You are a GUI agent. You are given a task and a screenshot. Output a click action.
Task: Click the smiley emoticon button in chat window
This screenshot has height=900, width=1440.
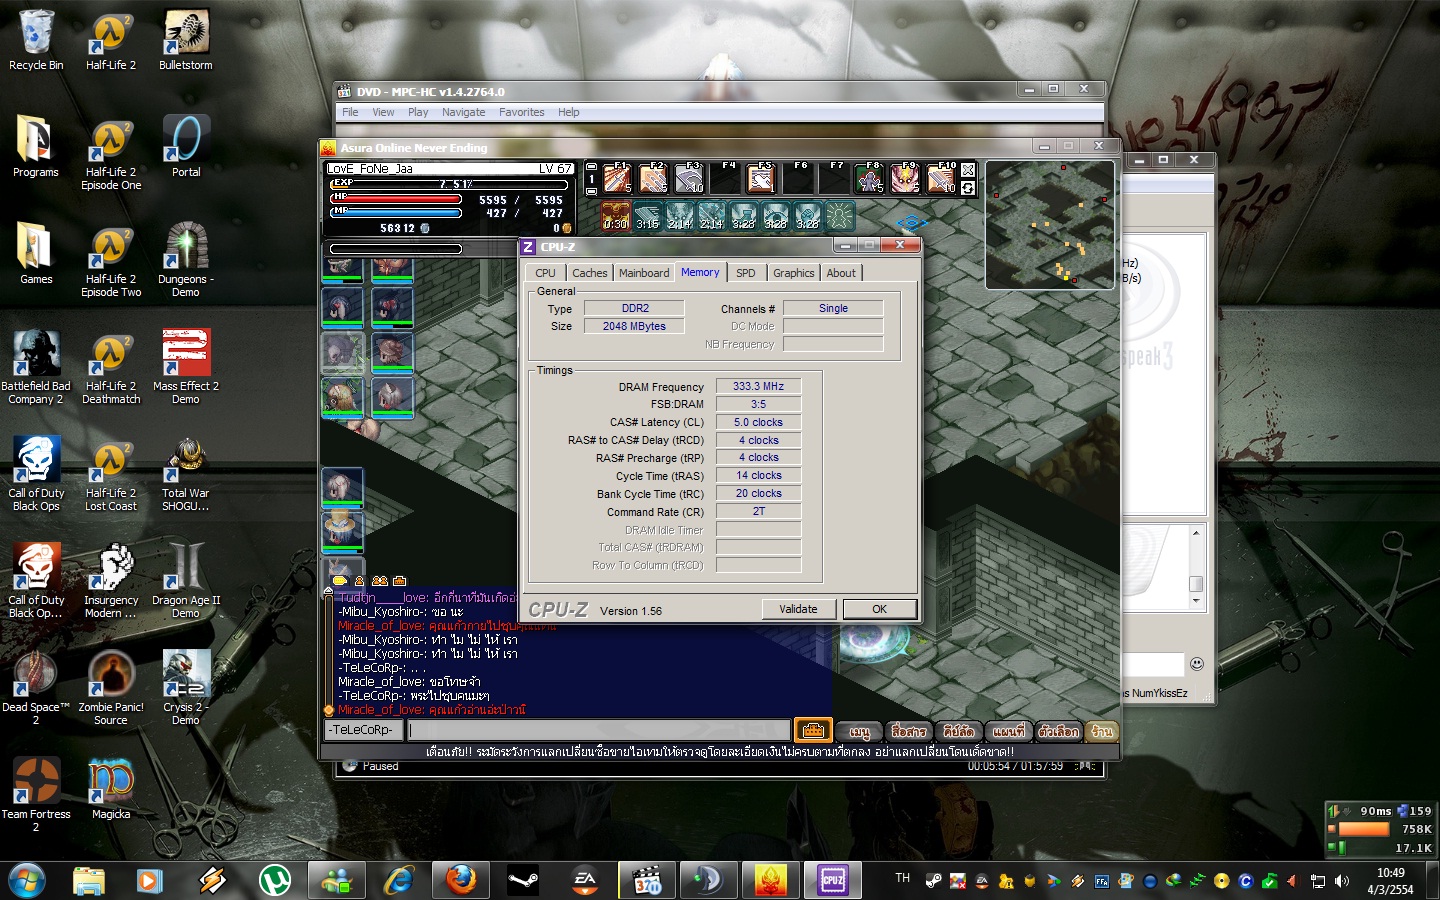(x=1197, y=663)
